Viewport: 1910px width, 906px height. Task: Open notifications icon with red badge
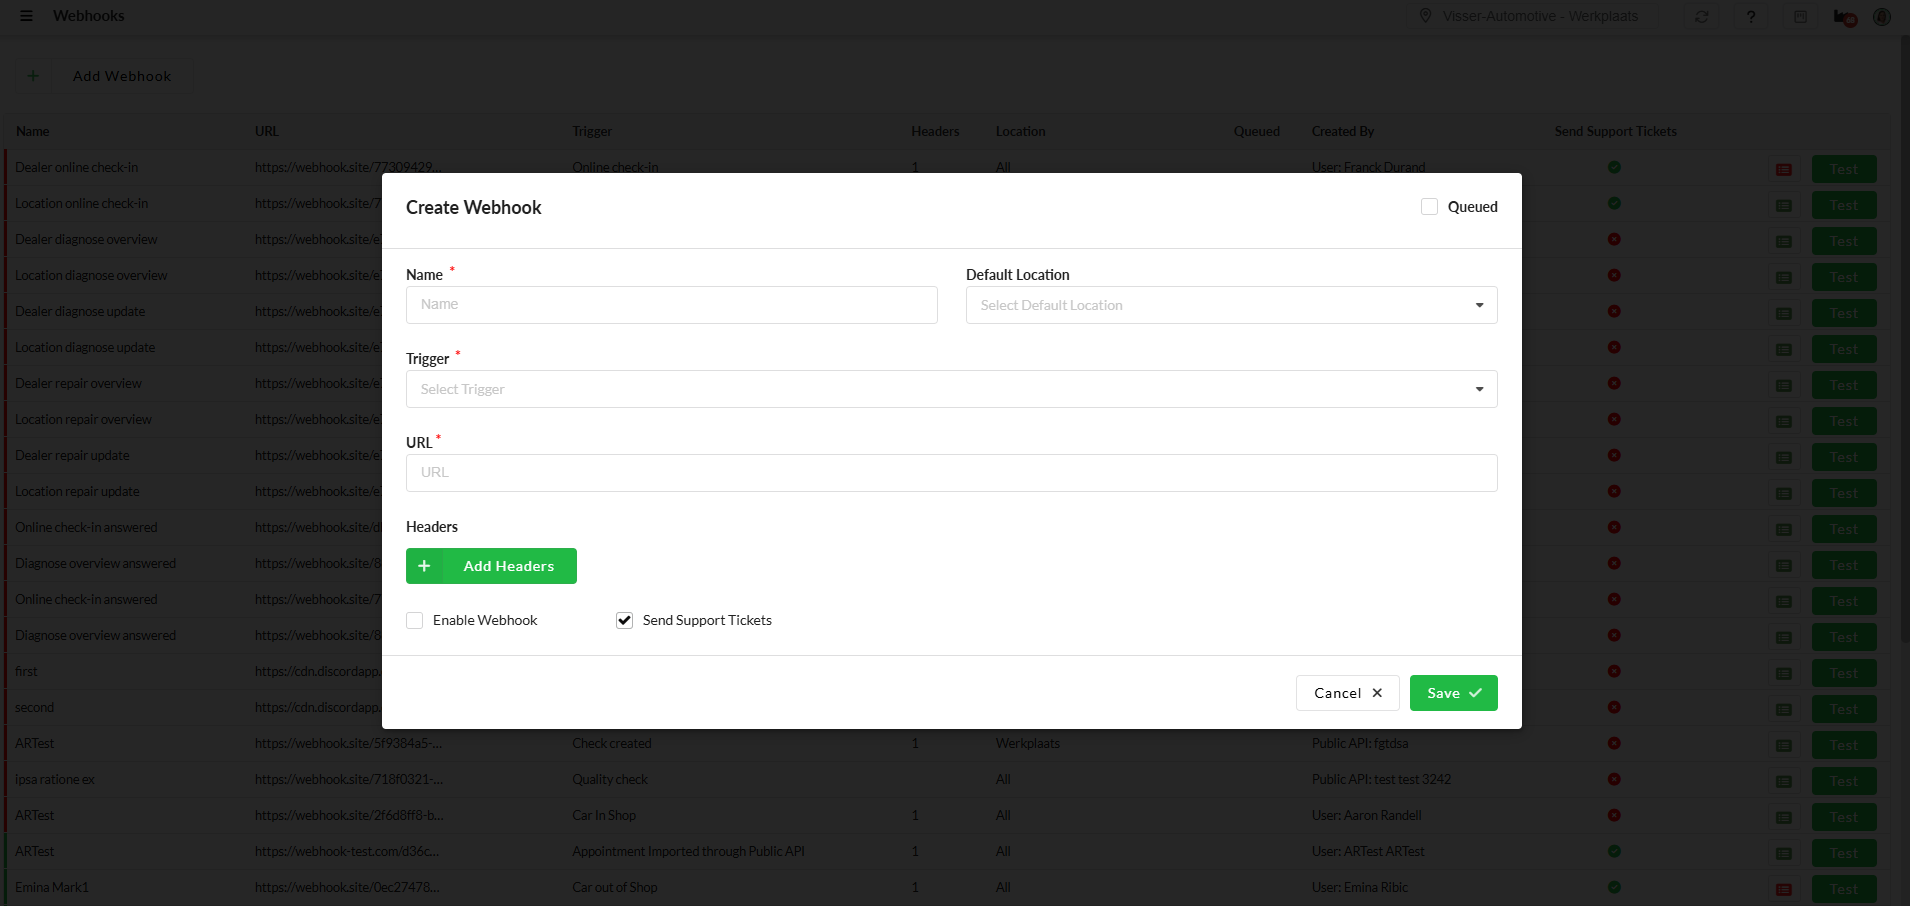click(1843, 17)
